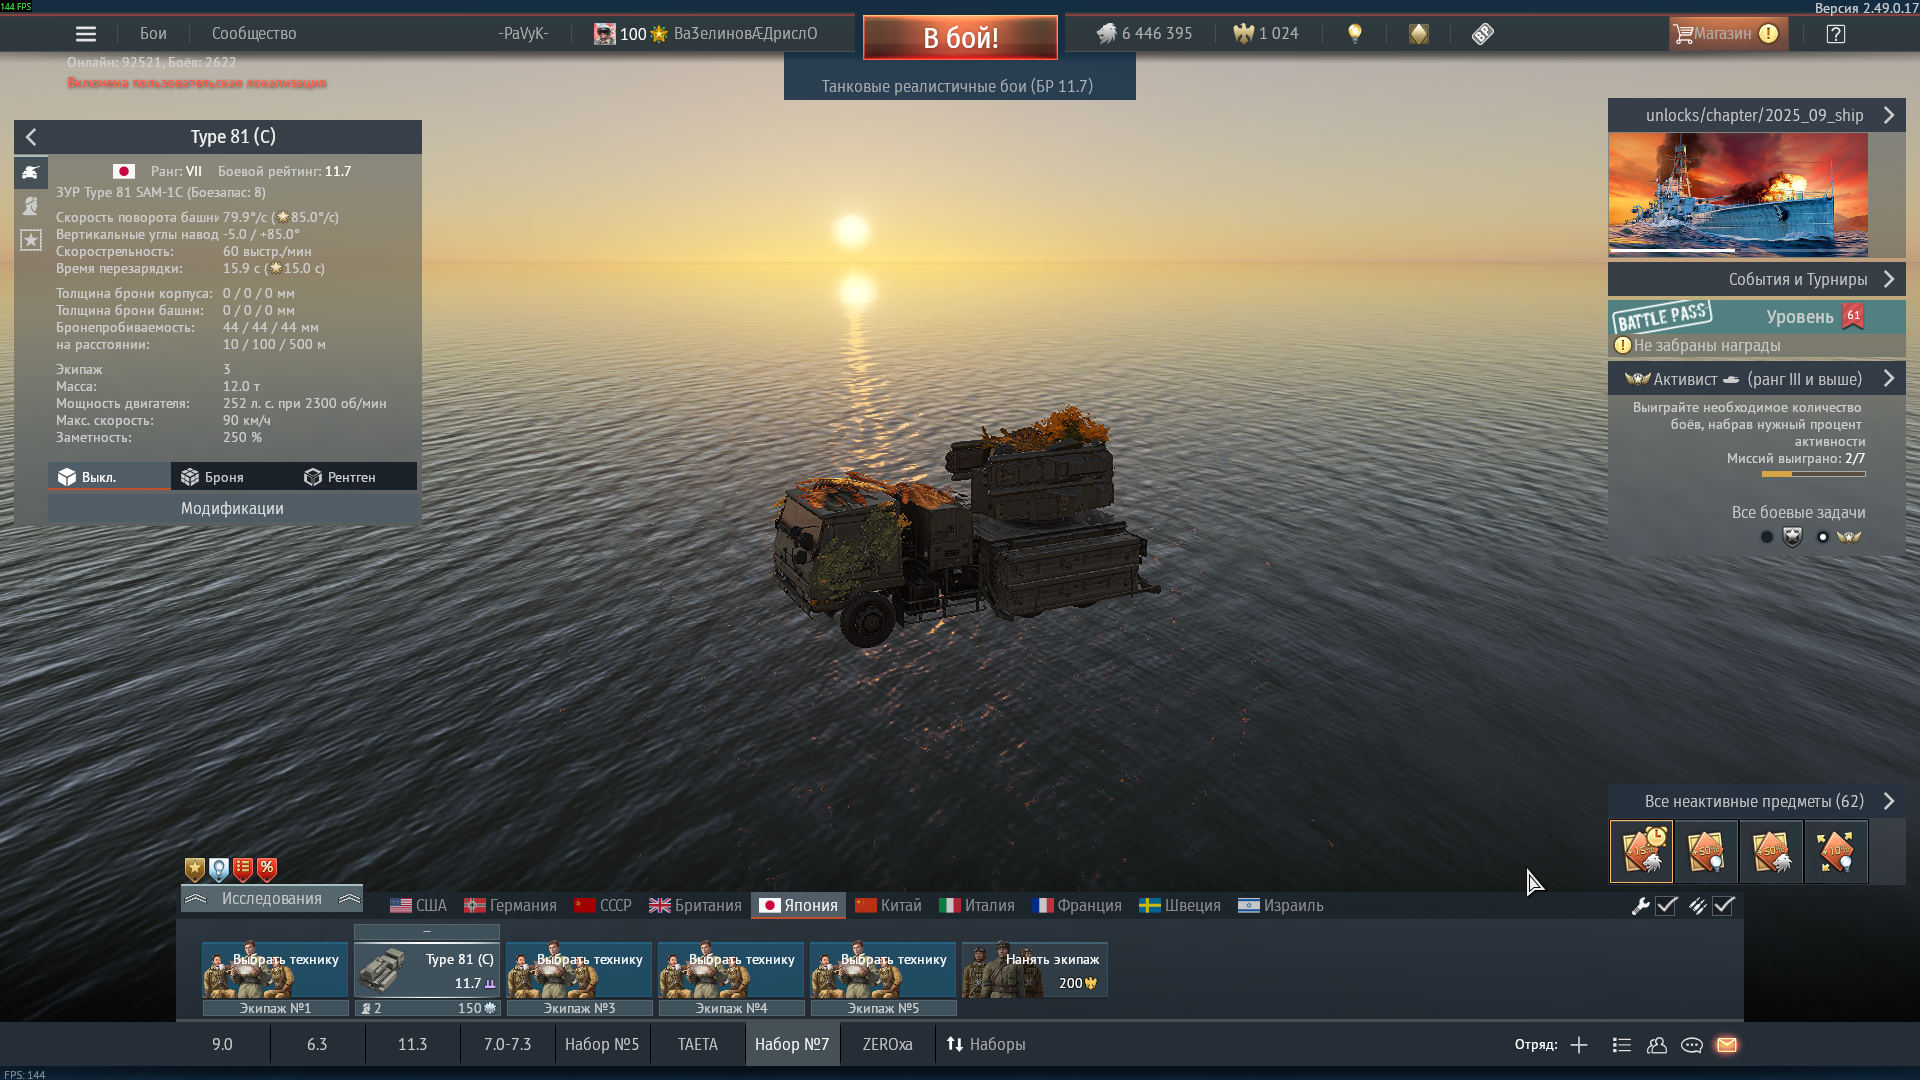The image size is (1920, 1080).
Task: Select the second battle task radio dot
Action: [x=1822, y=537]
